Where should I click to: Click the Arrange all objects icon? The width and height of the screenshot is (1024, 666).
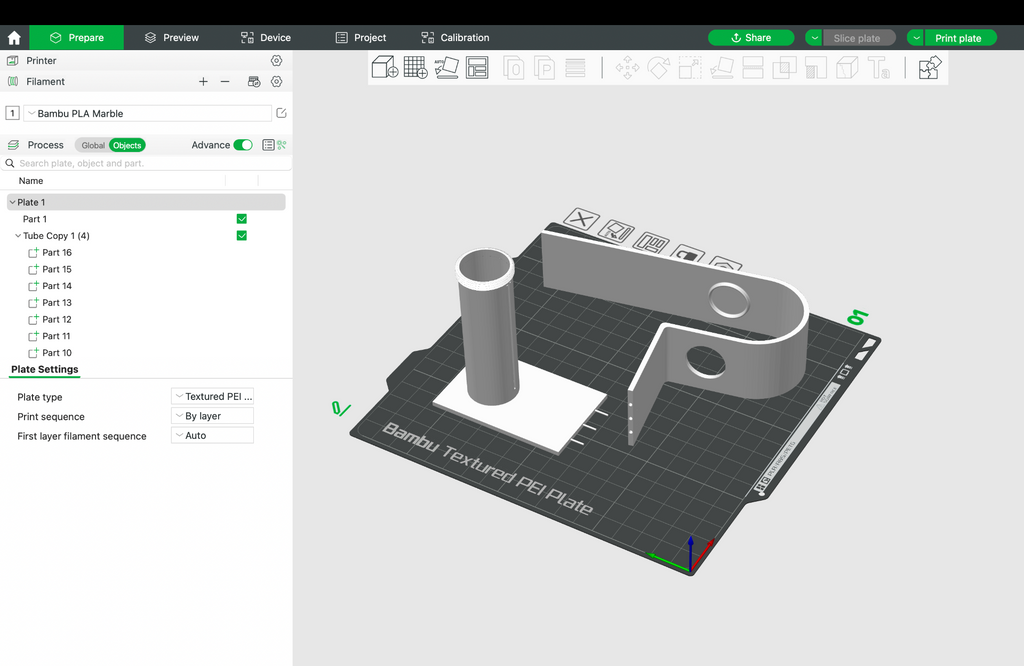pos(477,67)
